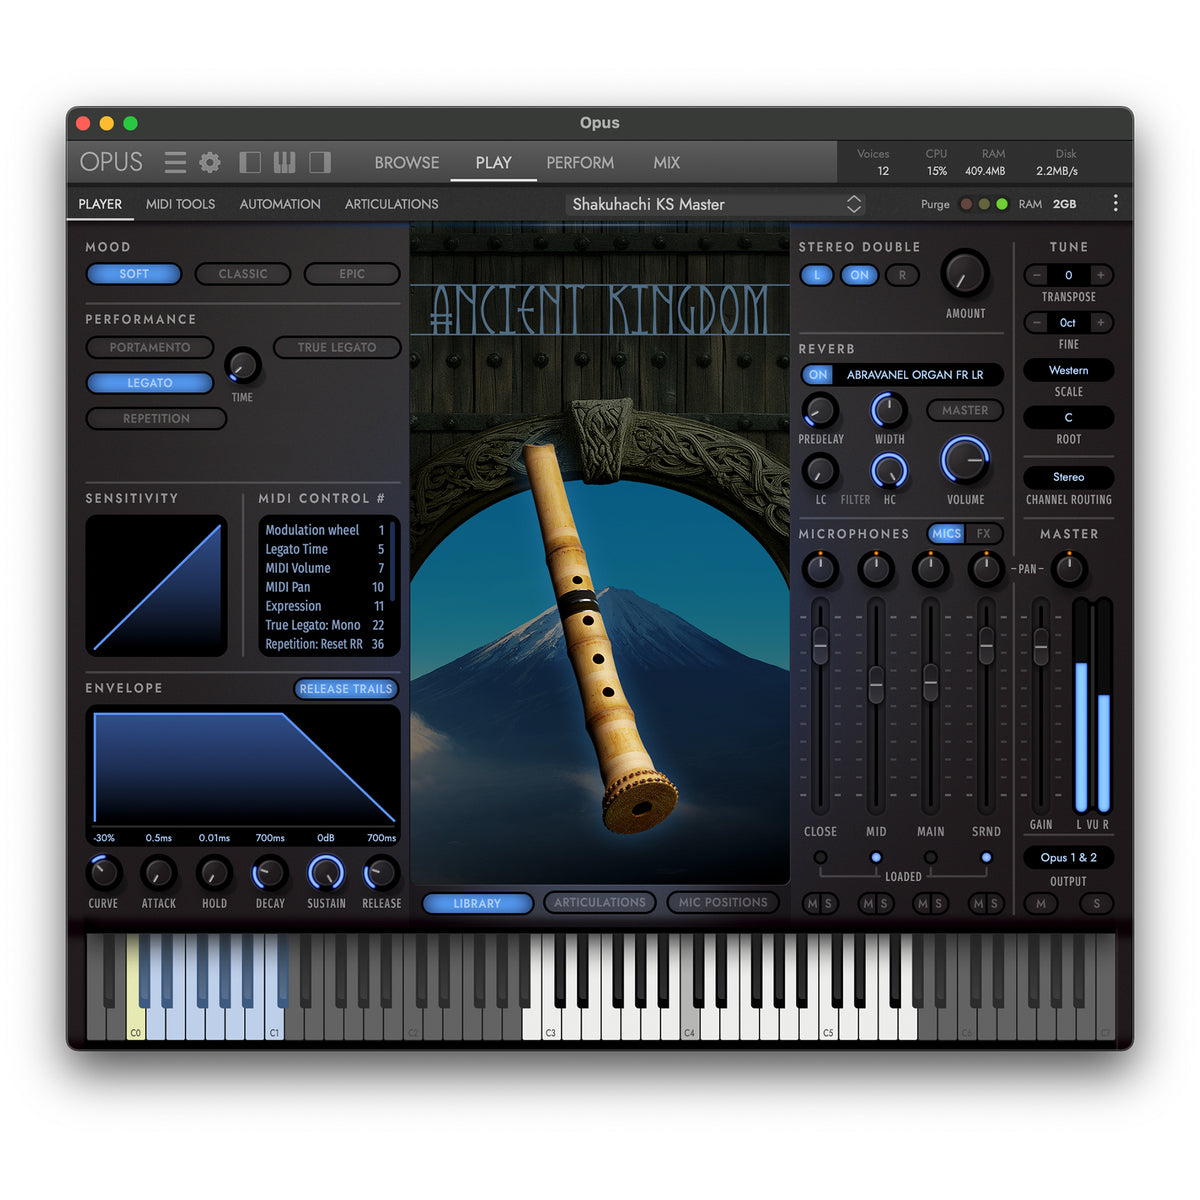Toggle the Legato performance mode
Screen dimensions: 1200x1200
pos(150,383)
